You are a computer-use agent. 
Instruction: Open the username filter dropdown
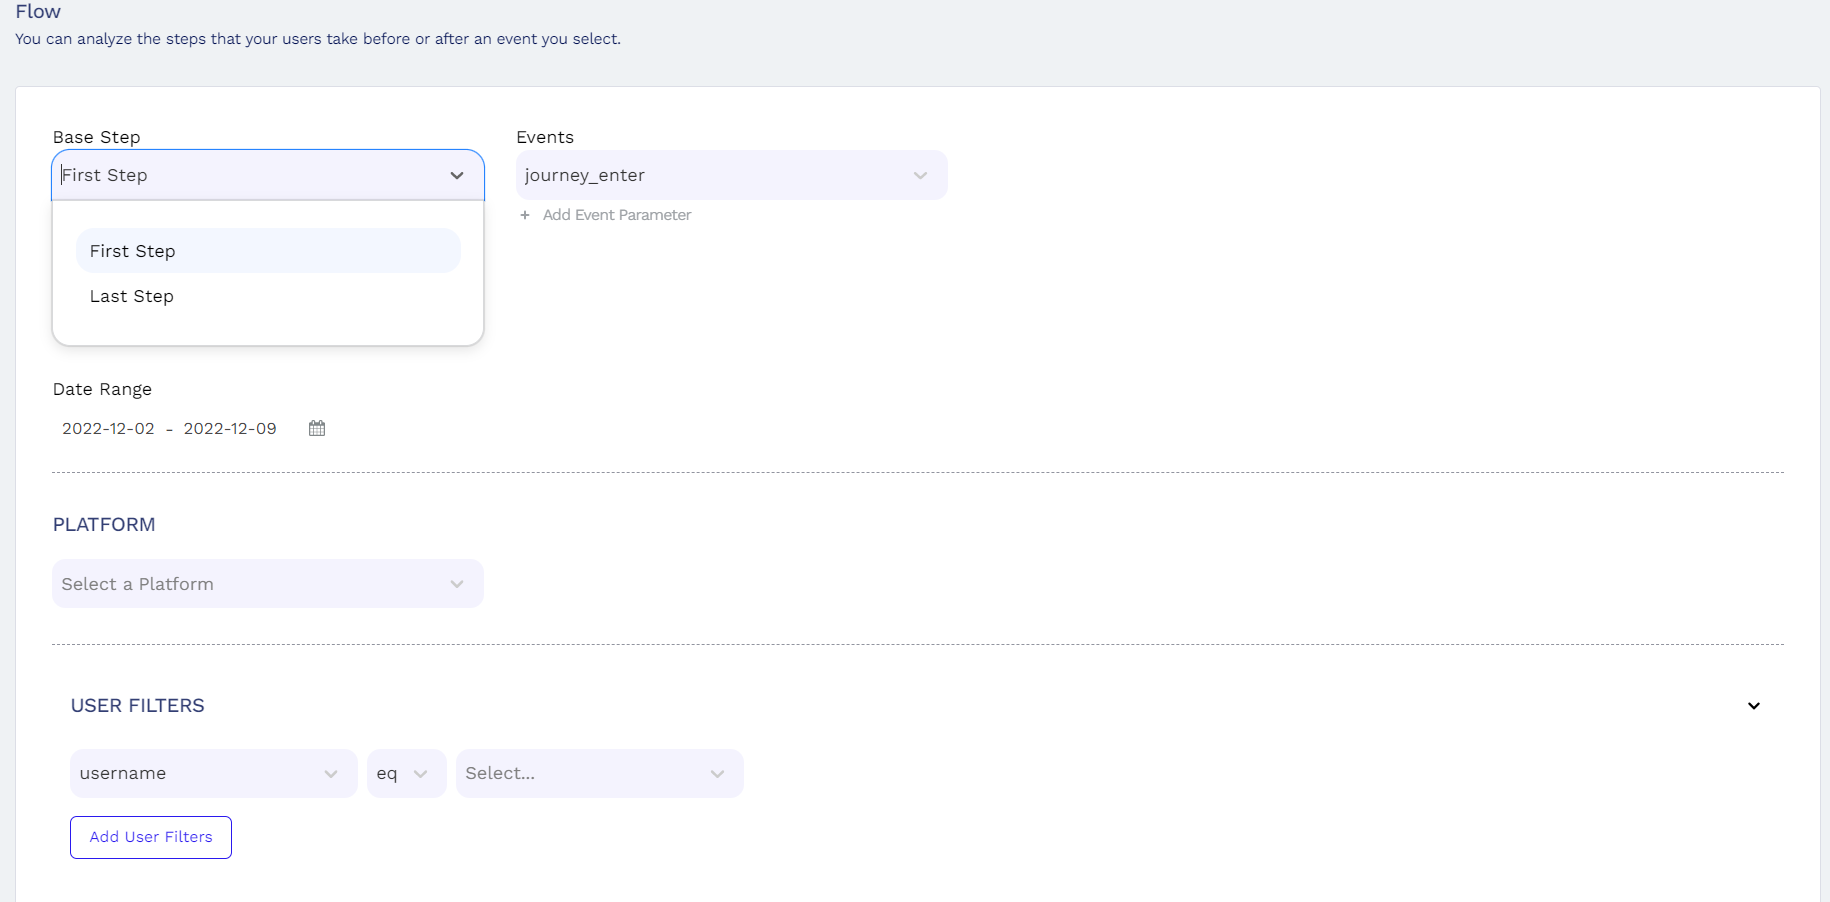pyautogui.click(x=213, y=773)
